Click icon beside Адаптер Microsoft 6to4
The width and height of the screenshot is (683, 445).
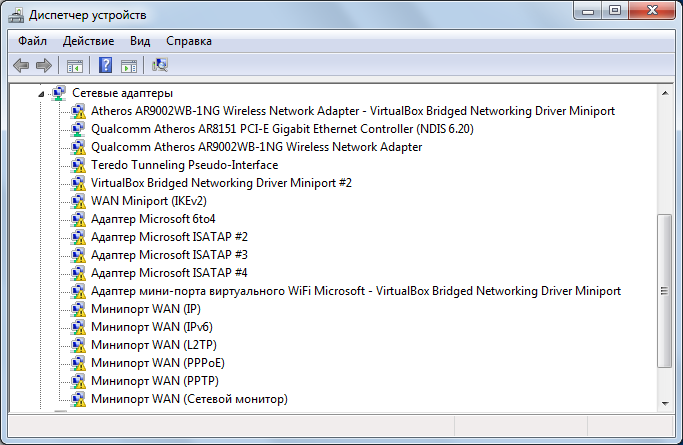click(78, 219)
